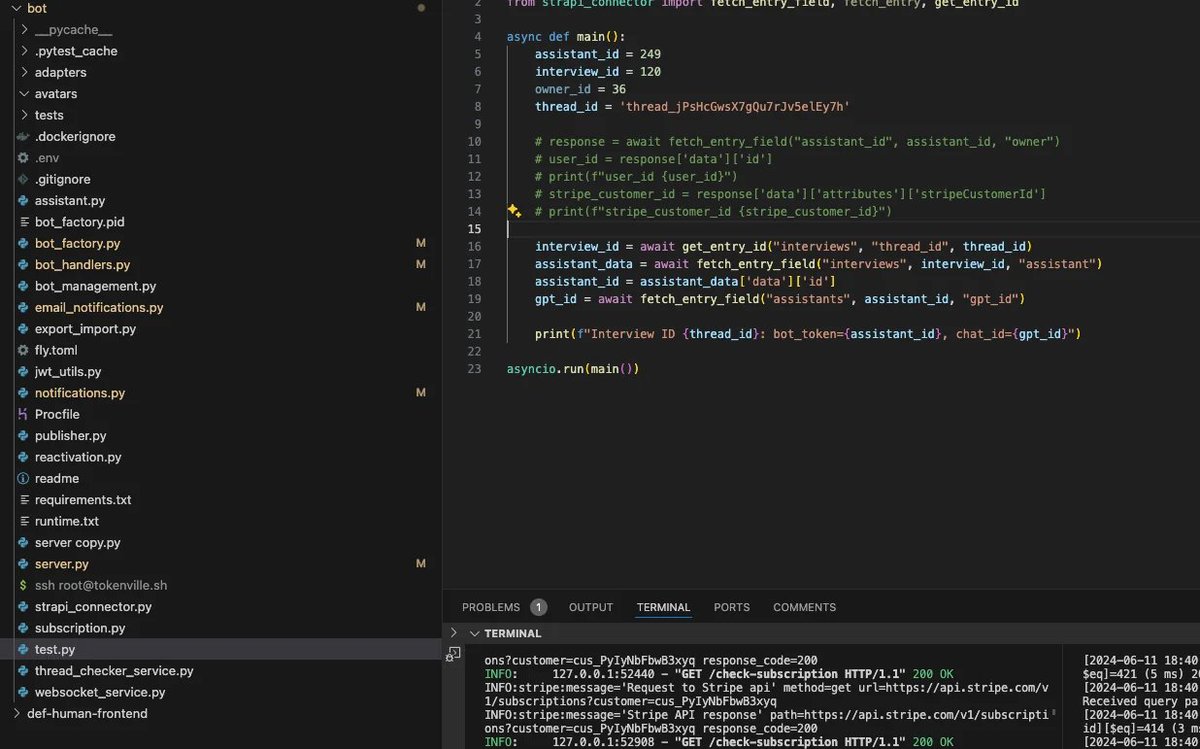
Task: Expand the def-human-frontend folder
Action: click(16, 713)
